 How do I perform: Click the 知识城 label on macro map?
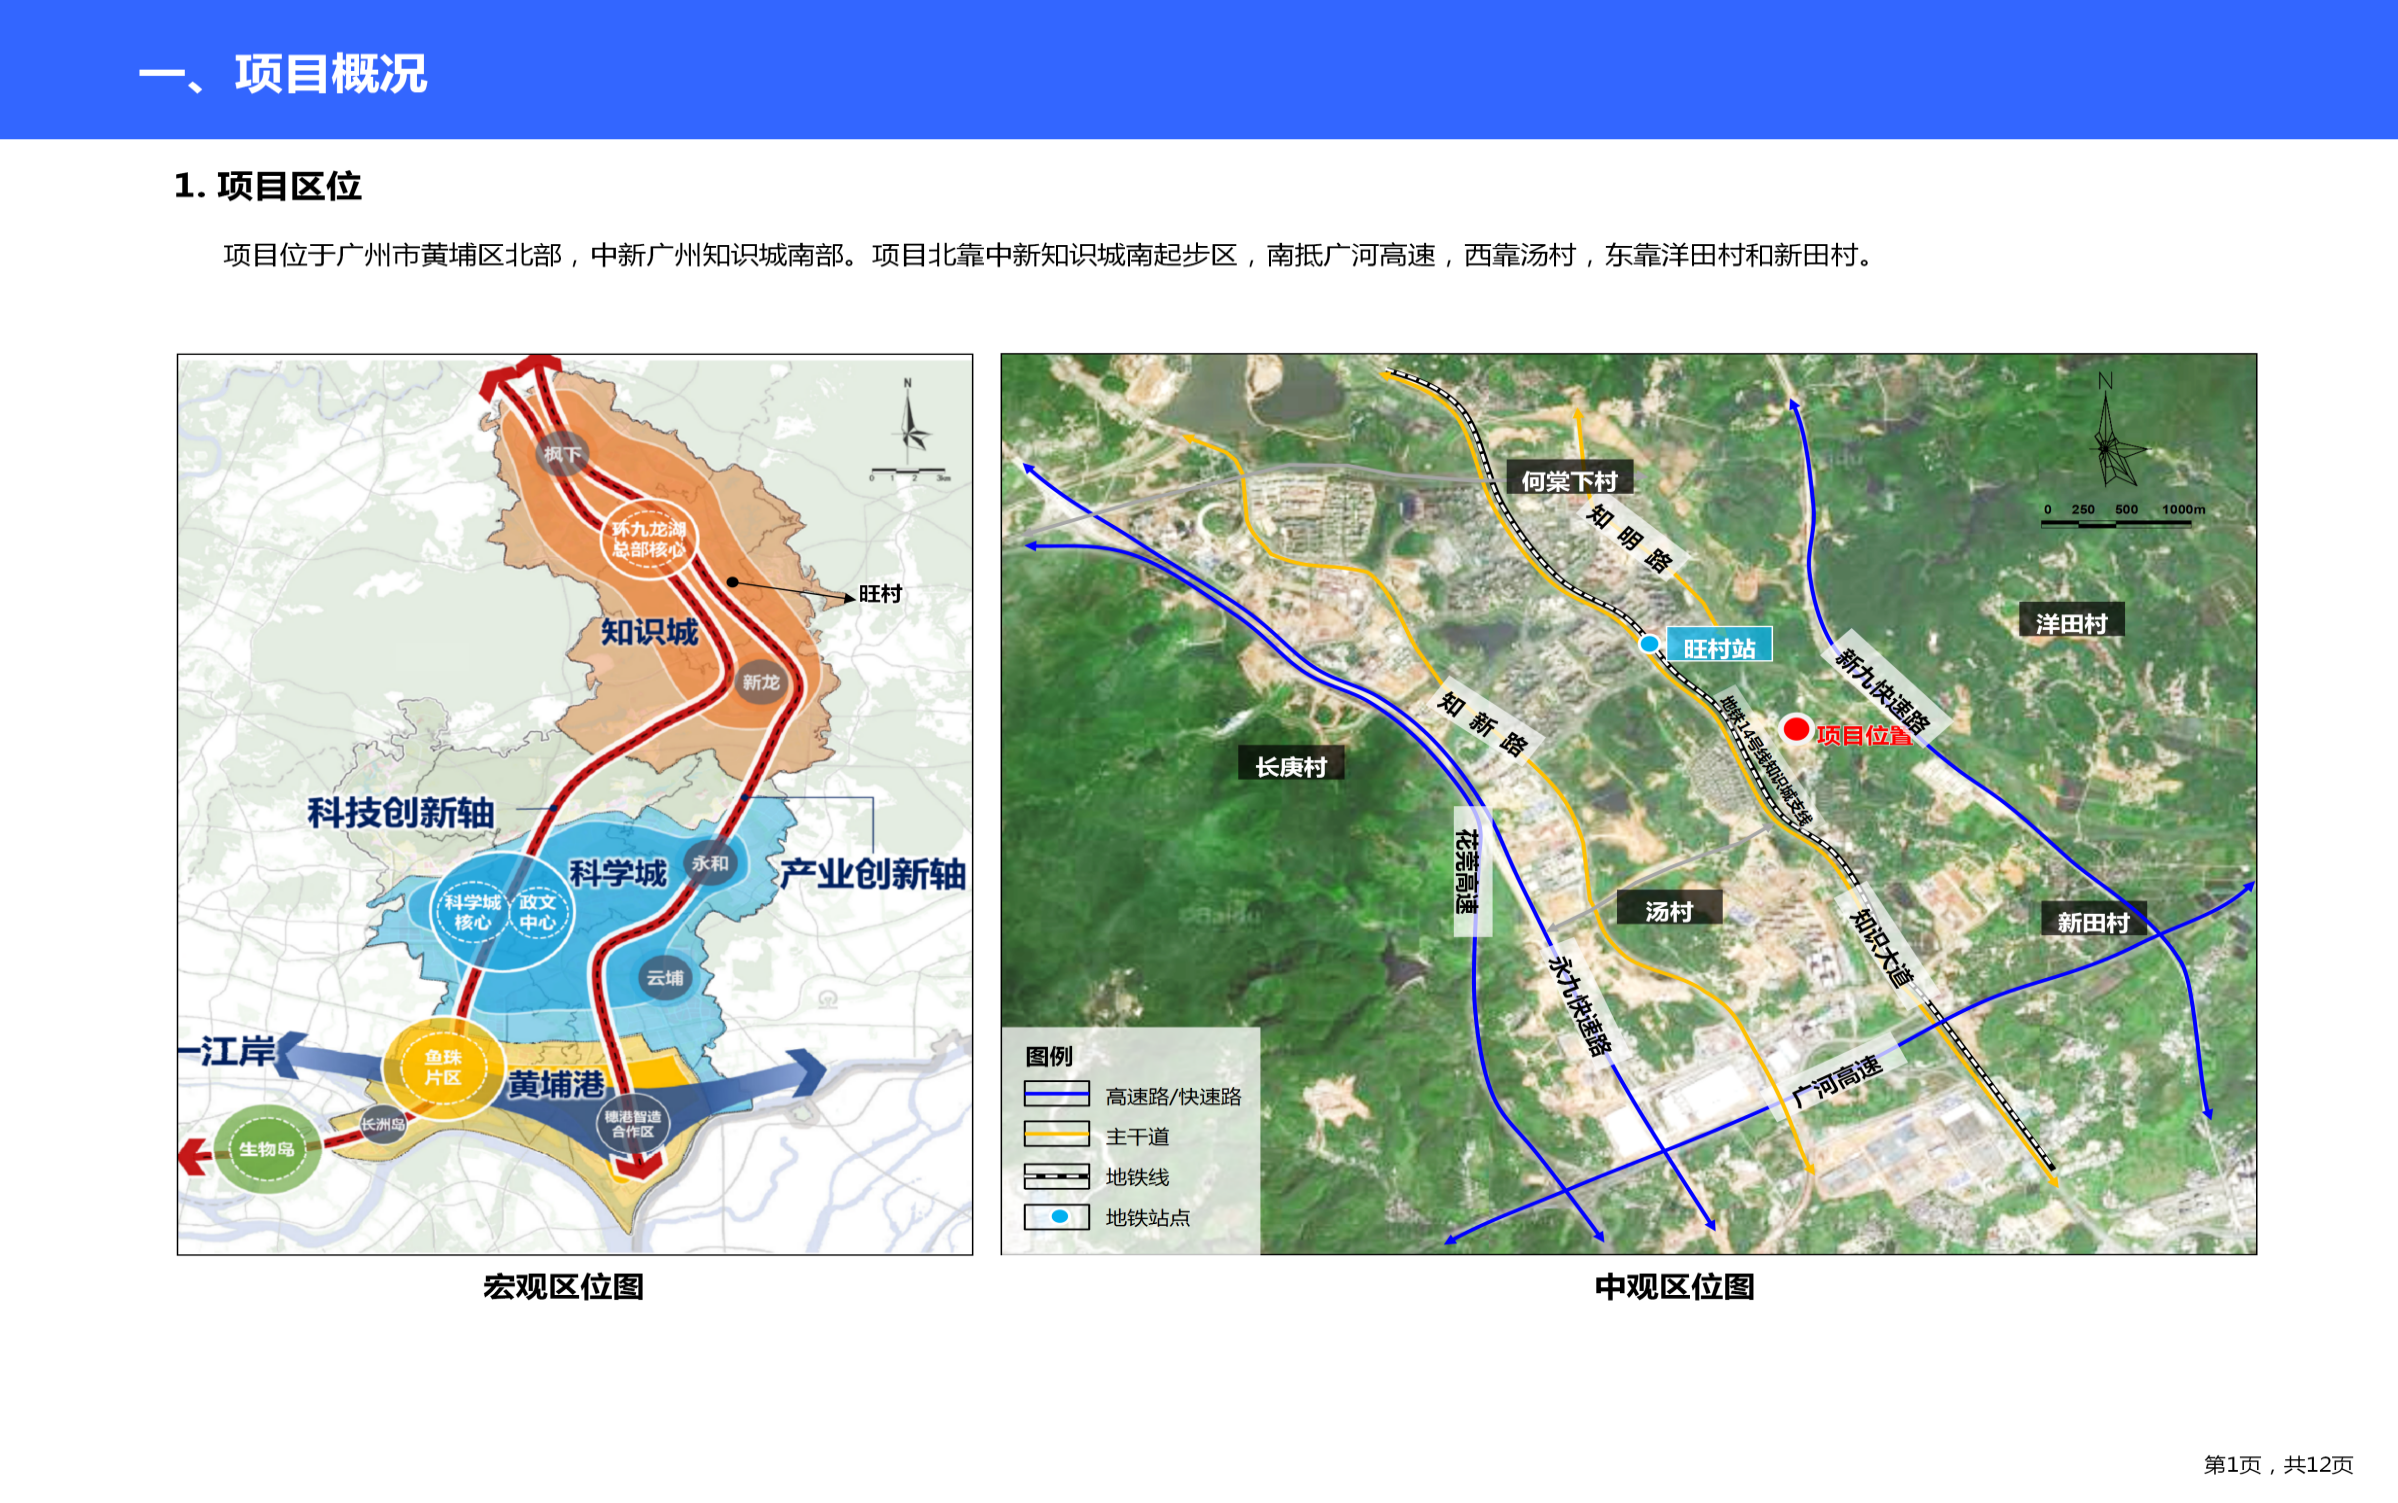coord(649,632)
